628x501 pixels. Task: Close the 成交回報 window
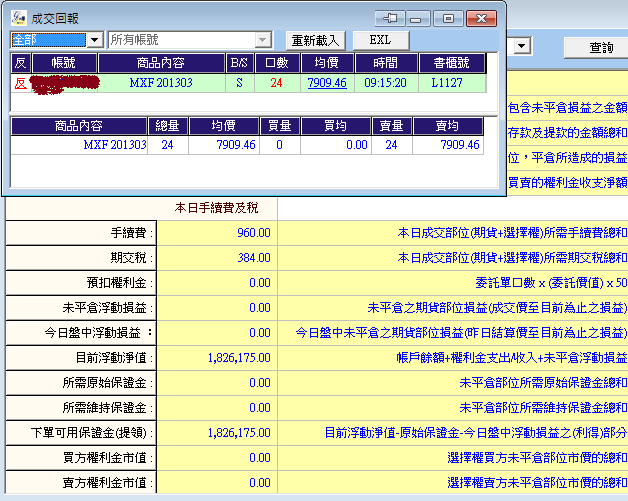click(481, 18)
